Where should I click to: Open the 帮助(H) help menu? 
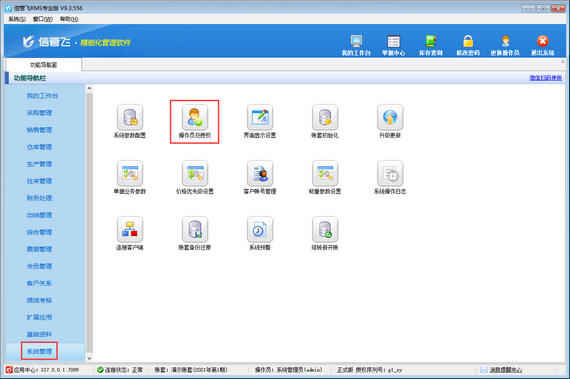(x=69, y=19)
